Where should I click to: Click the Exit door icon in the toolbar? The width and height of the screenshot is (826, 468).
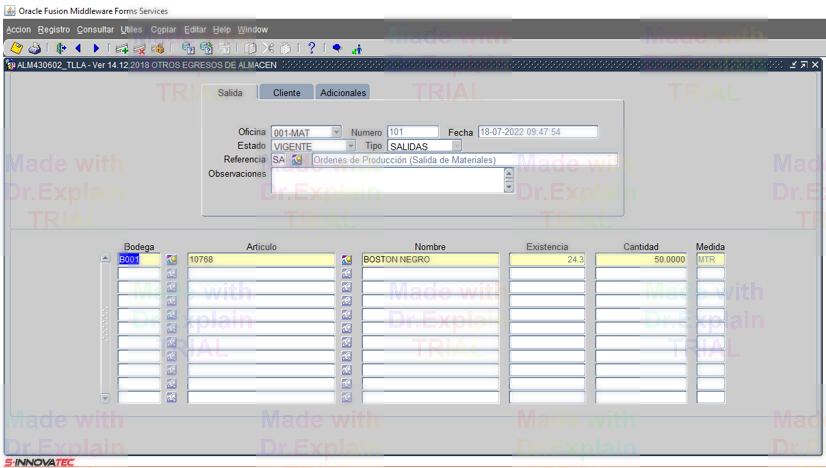[61, 48]
